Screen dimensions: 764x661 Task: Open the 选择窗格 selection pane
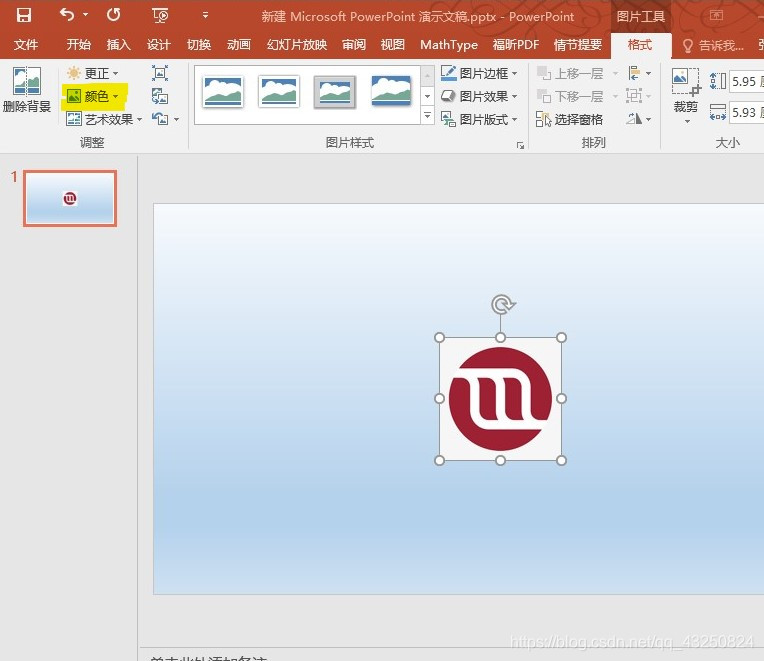point(569,119)
